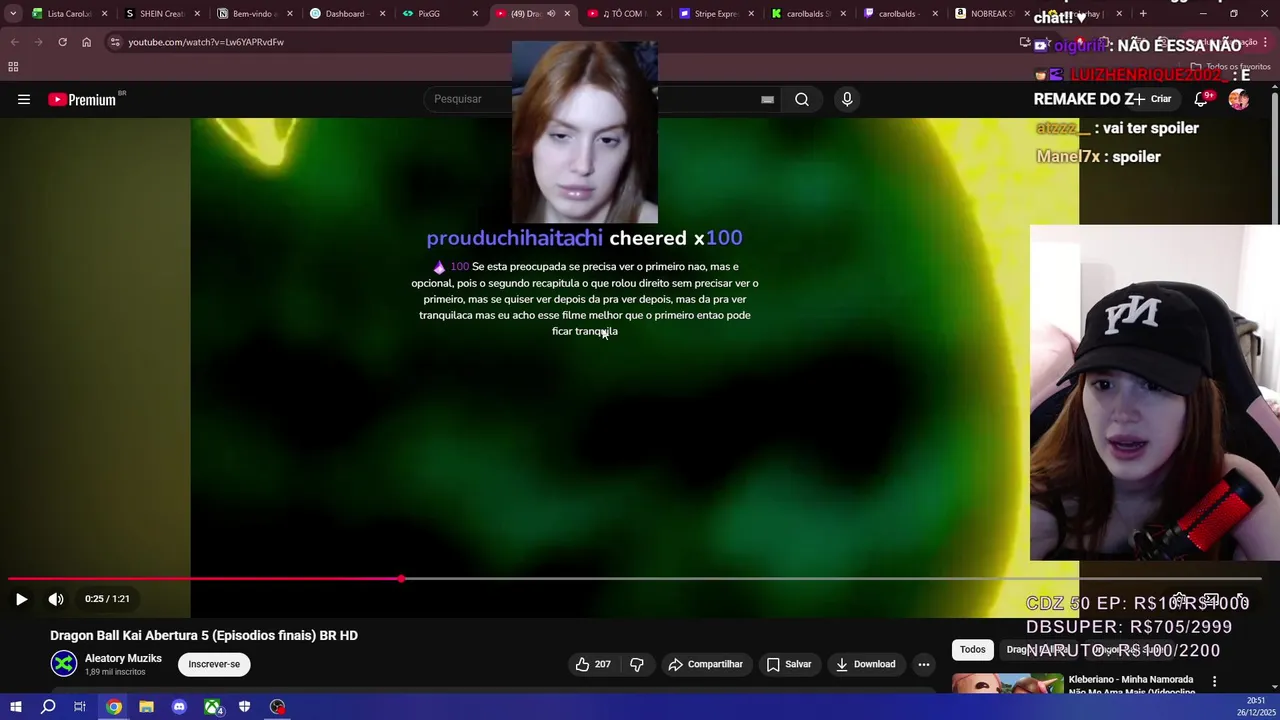Open the on-screen keyboard icon in search
The image size is (1280, 720).
pyautogui.click(x=767, y=99)
